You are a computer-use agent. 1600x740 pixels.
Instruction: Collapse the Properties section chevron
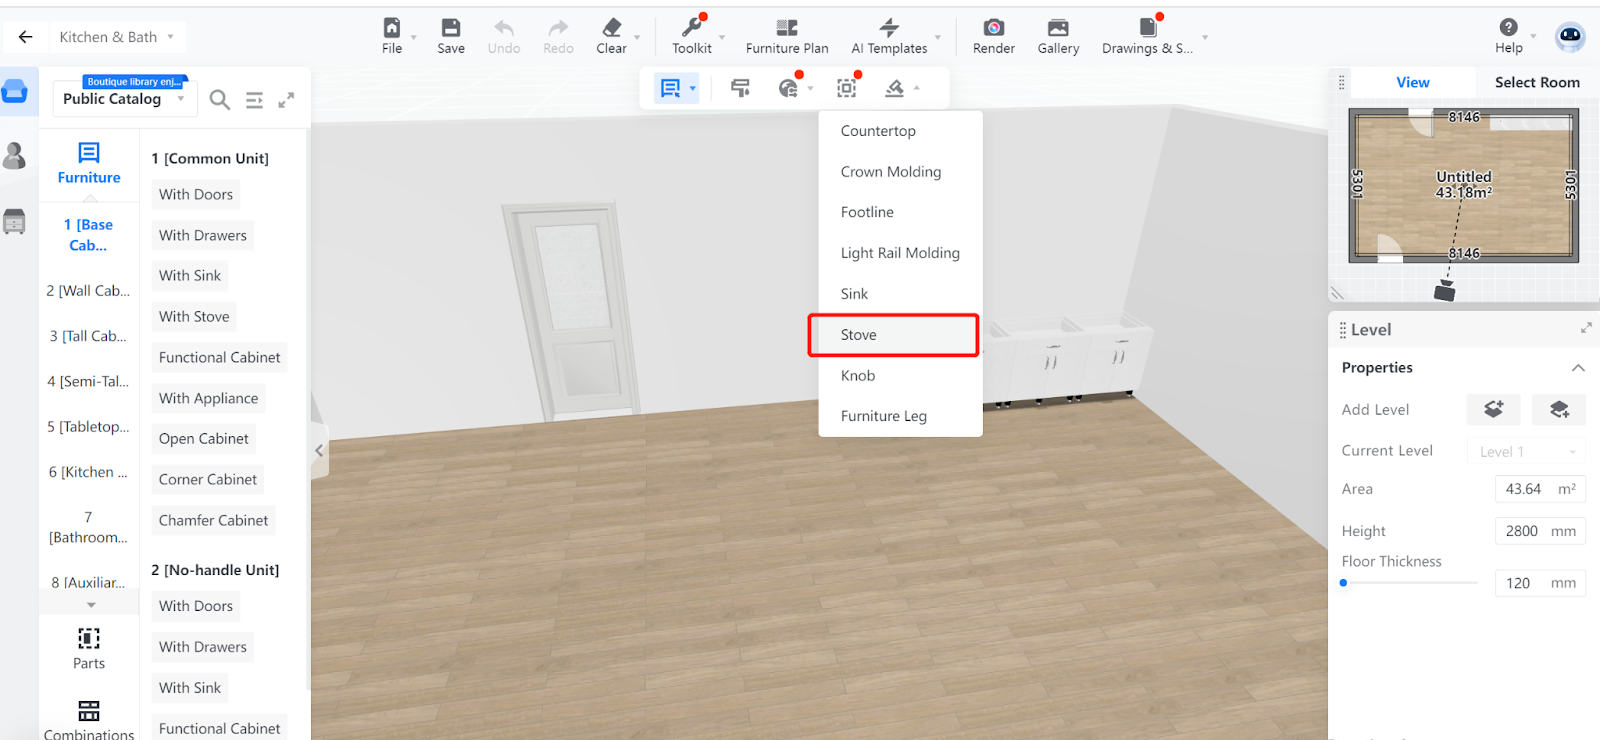(x=1578, y=368)
